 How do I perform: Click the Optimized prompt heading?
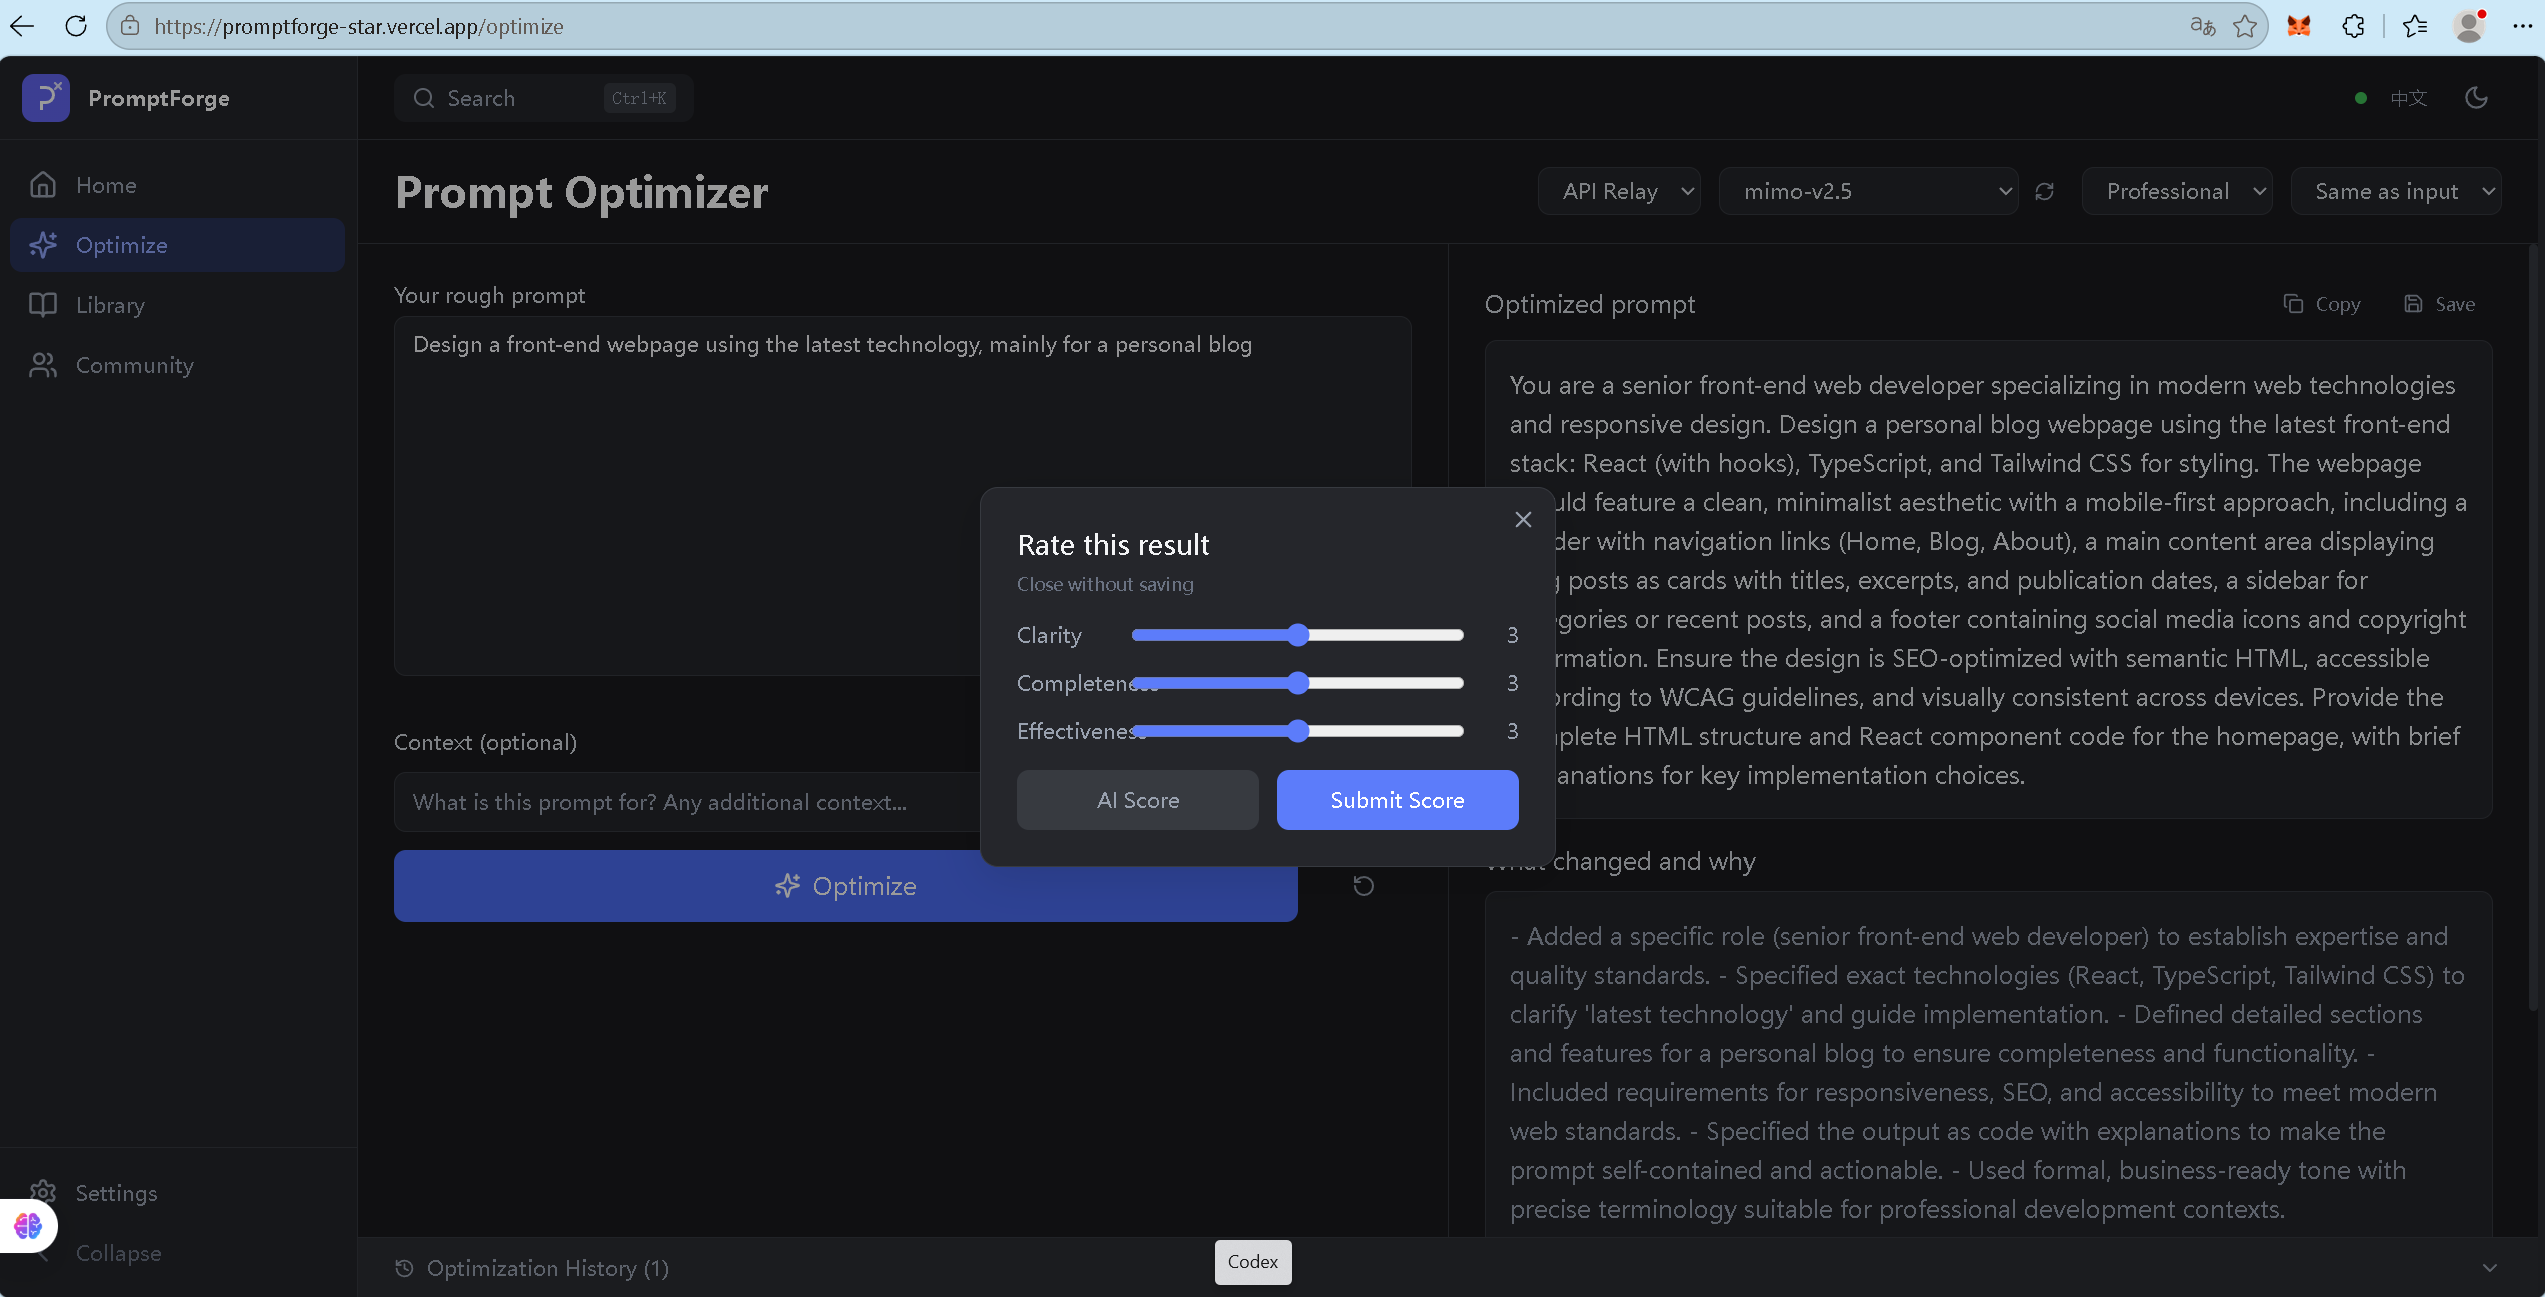point(1590,304)
